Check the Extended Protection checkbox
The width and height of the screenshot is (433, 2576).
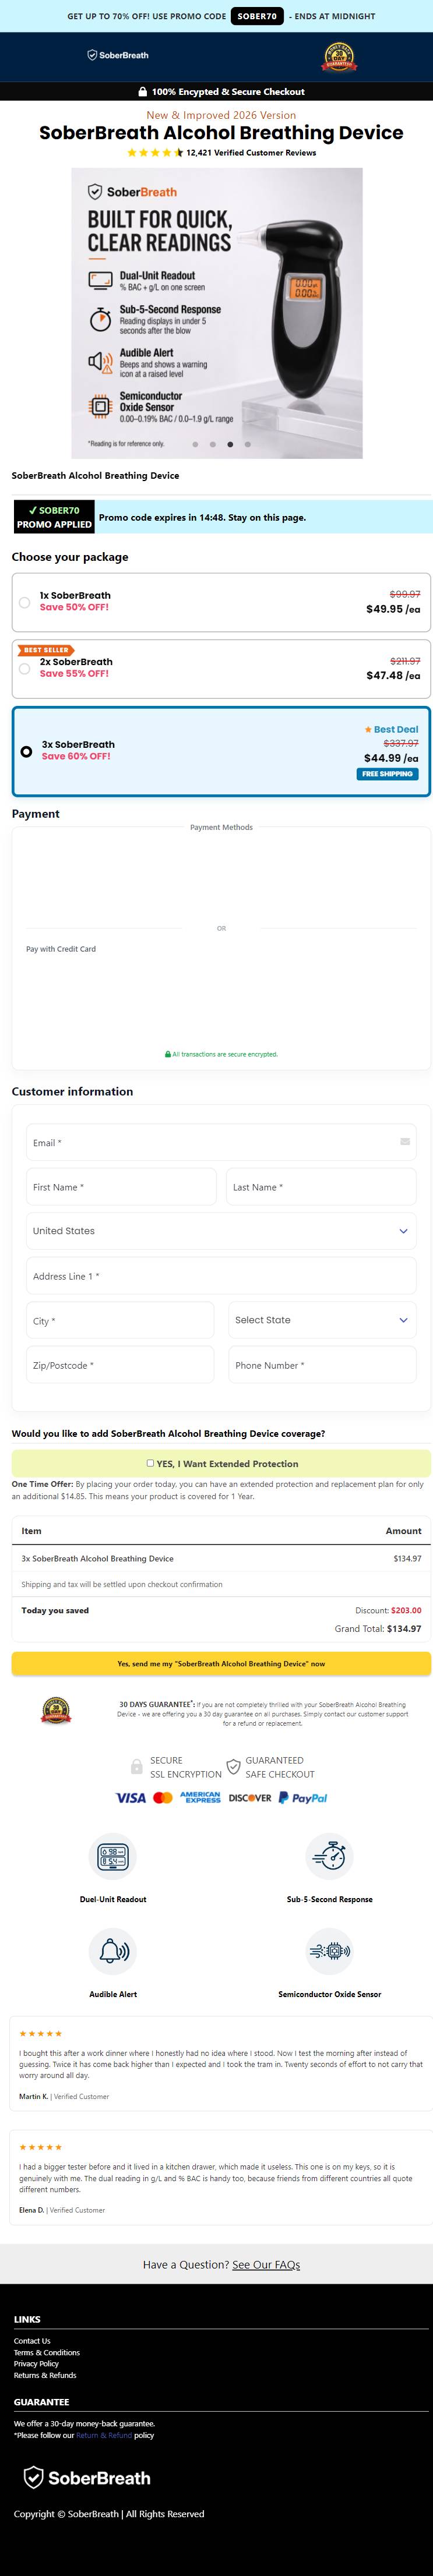[150, 1463]
